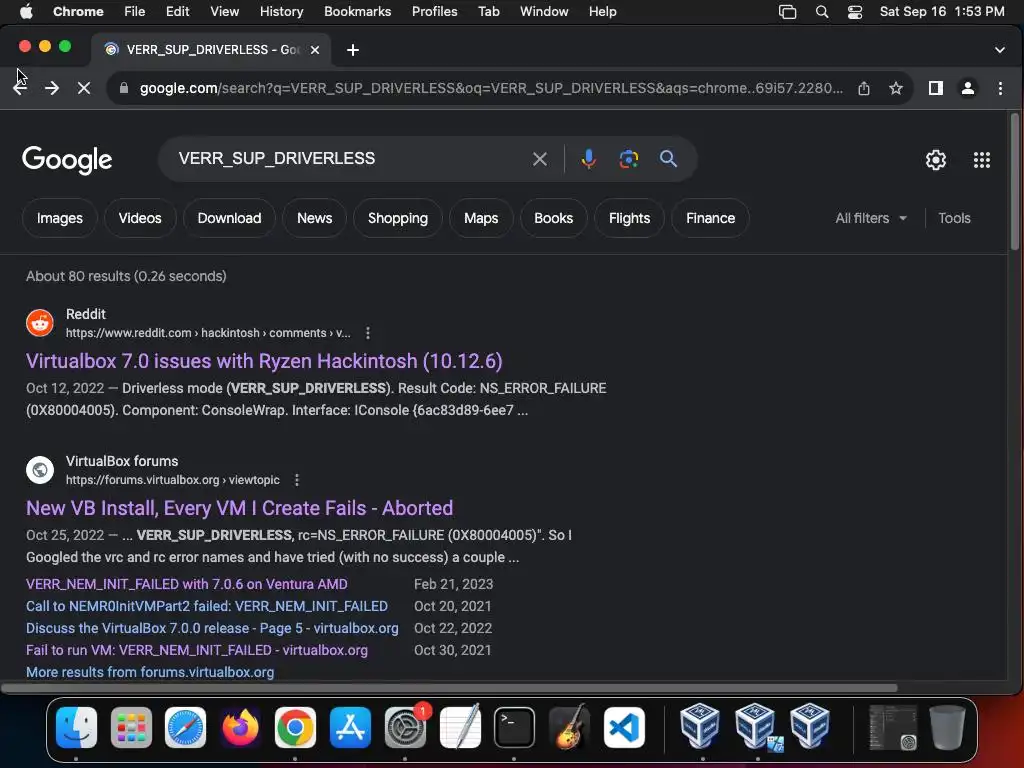Toggle the Chrome side panel icon
Viewport: 1024px width, 768px height.
click(935, 88)
